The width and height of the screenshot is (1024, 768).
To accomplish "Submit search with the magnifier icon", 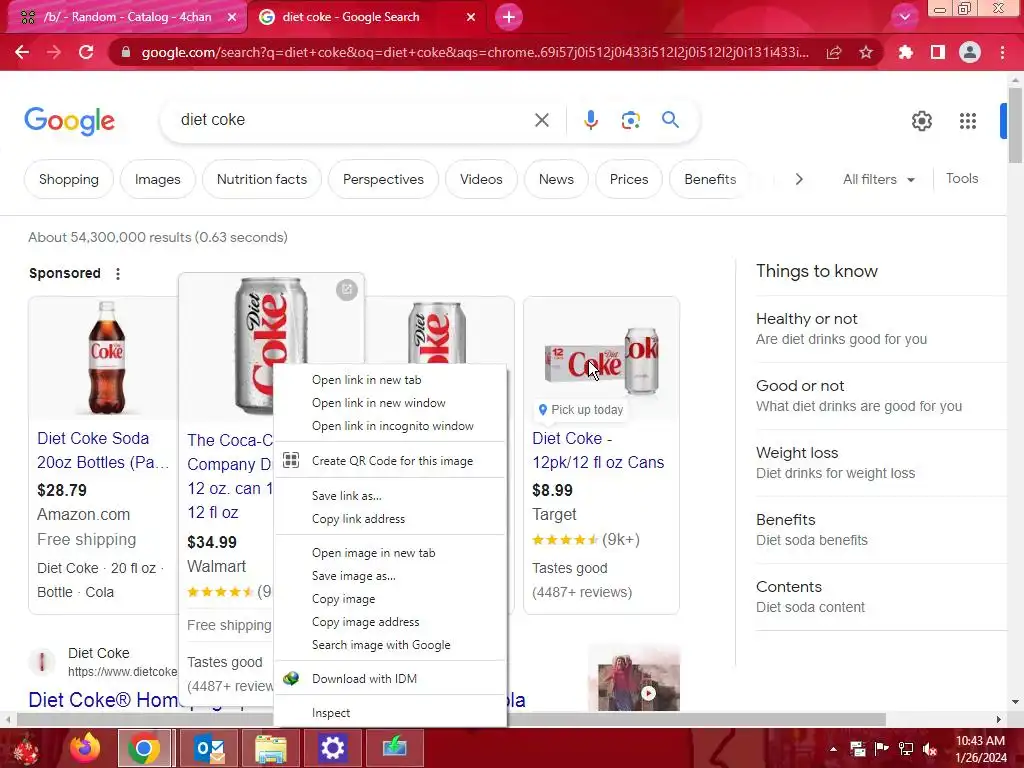I will pyautogui.click(x=670, y=120).
